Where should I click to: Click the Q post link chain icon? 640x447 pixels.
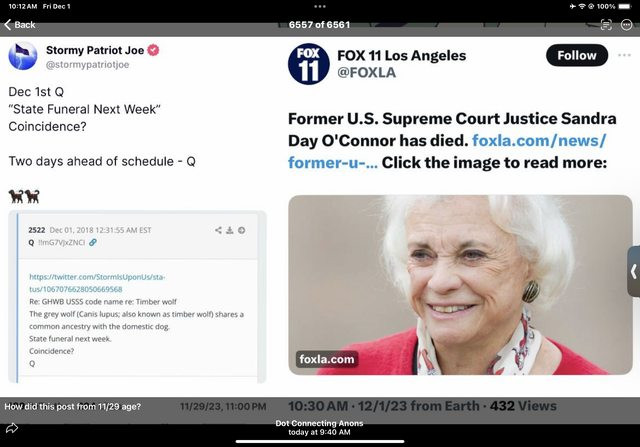pyautogui.click(x=93, y=242)
